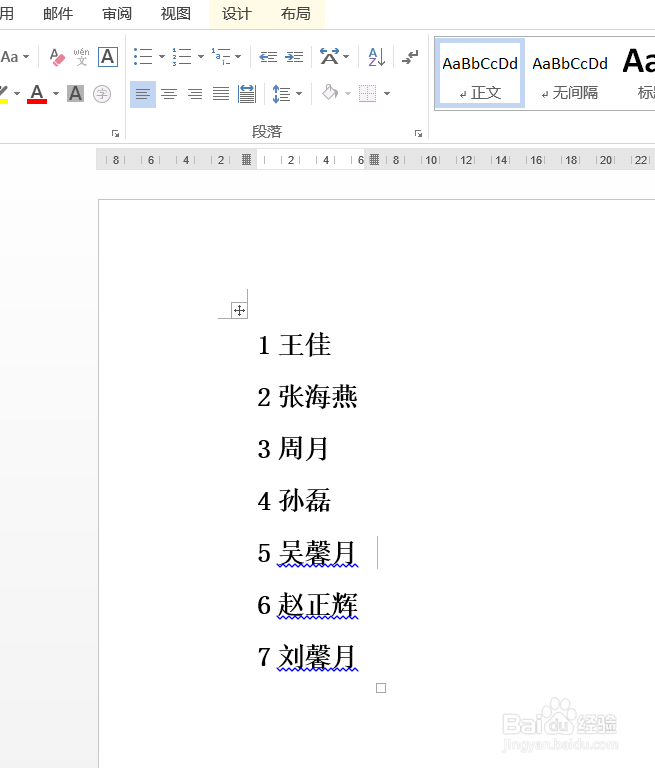Click the Decrease Indent icon
Viewport: 655px width, 768px height.
268,57
